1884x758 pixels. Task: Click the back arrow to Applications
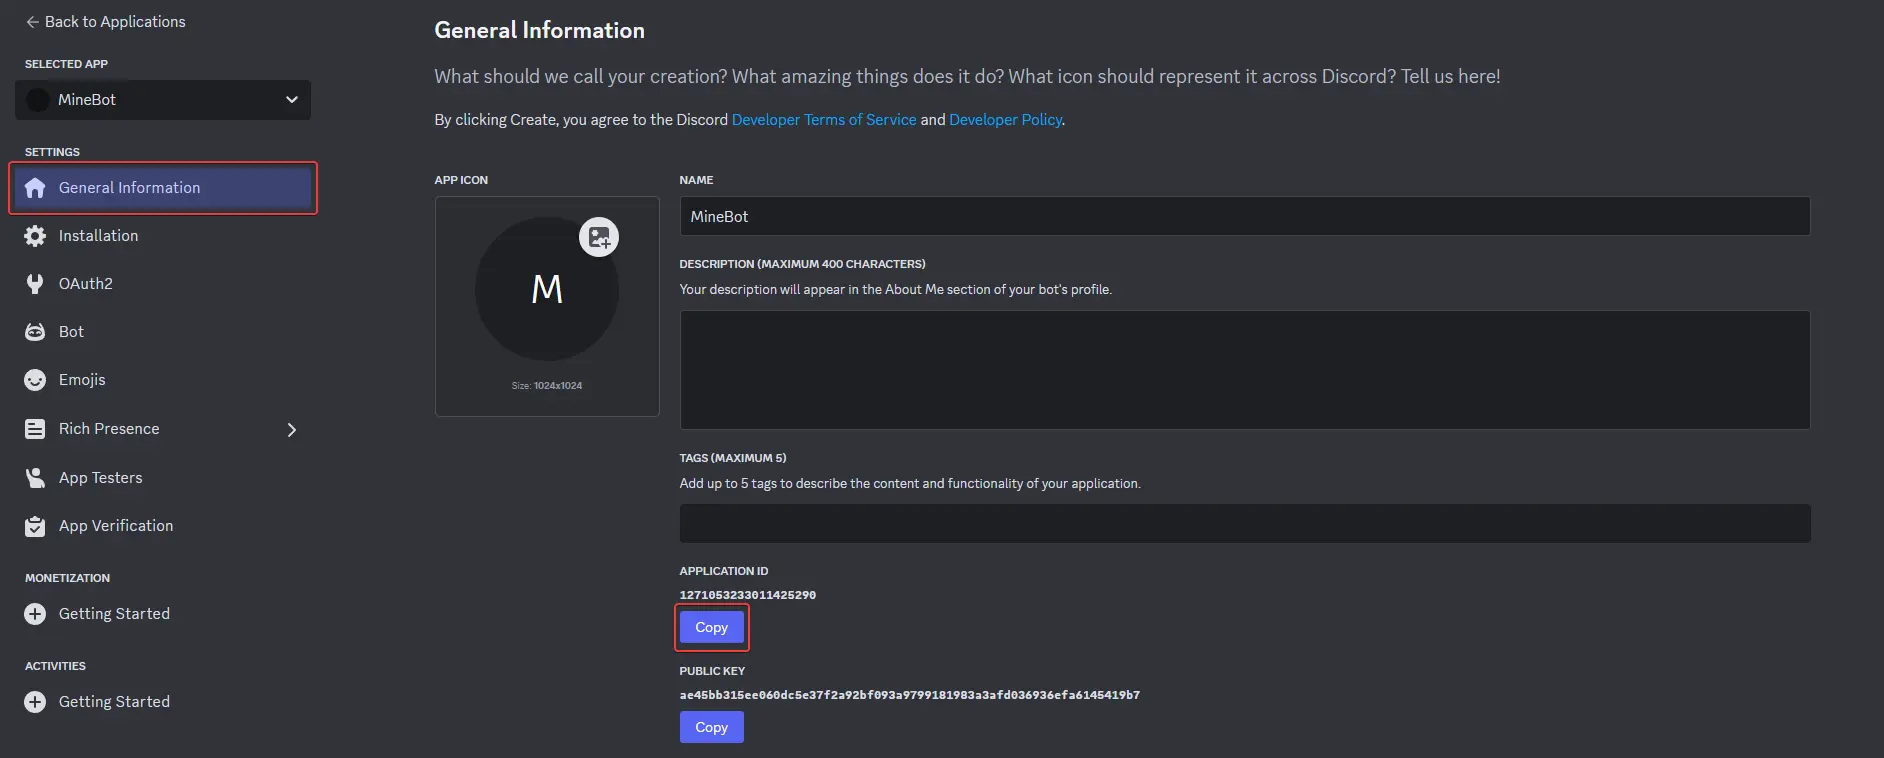(x=32, y=22)
